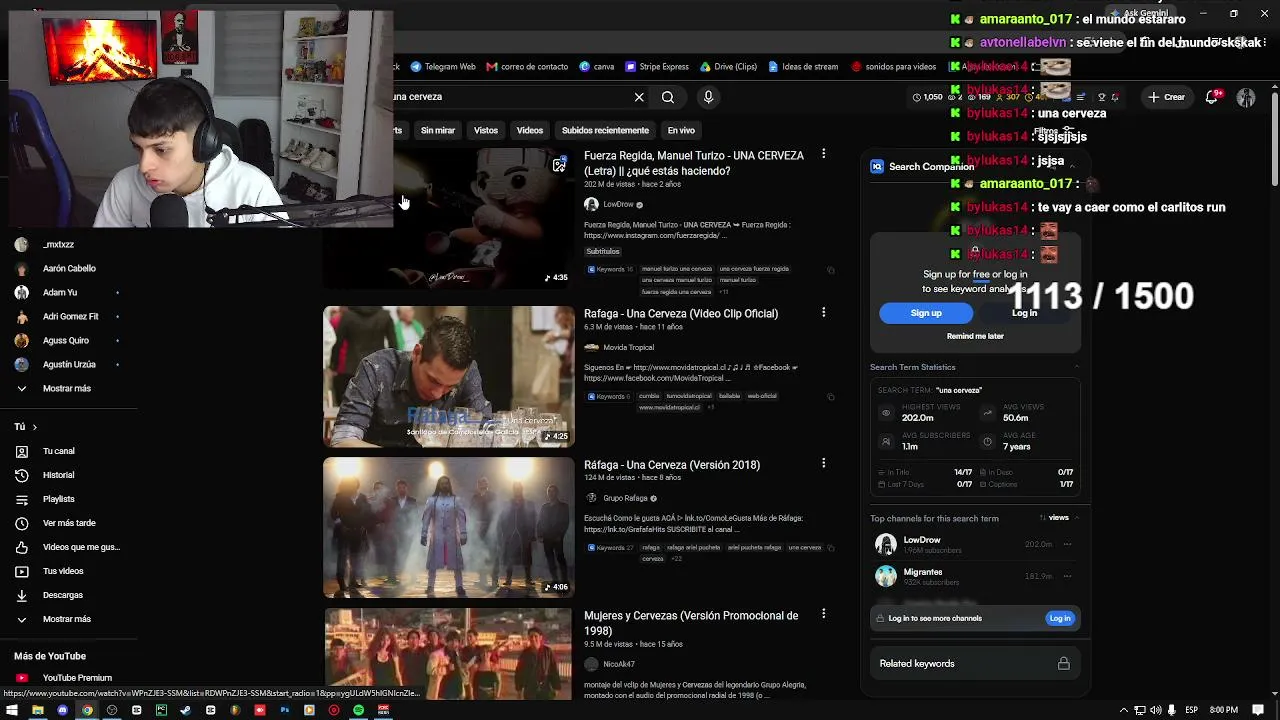The width and height of the screenshot is (1280, 720).
Task: Click Remind me later
Action: (x=975, y=336)
